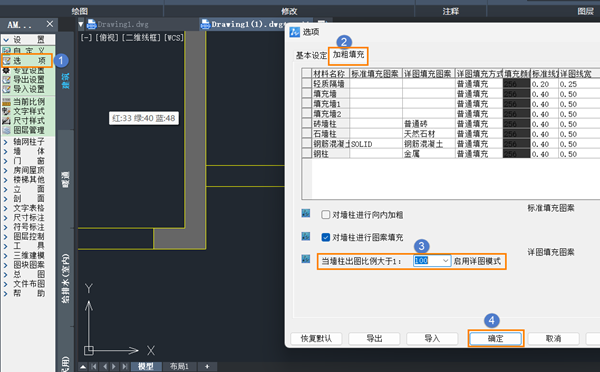Go to next layout tab
The image size is (600, 372).
pyautogui.click(x=114, y=367)
